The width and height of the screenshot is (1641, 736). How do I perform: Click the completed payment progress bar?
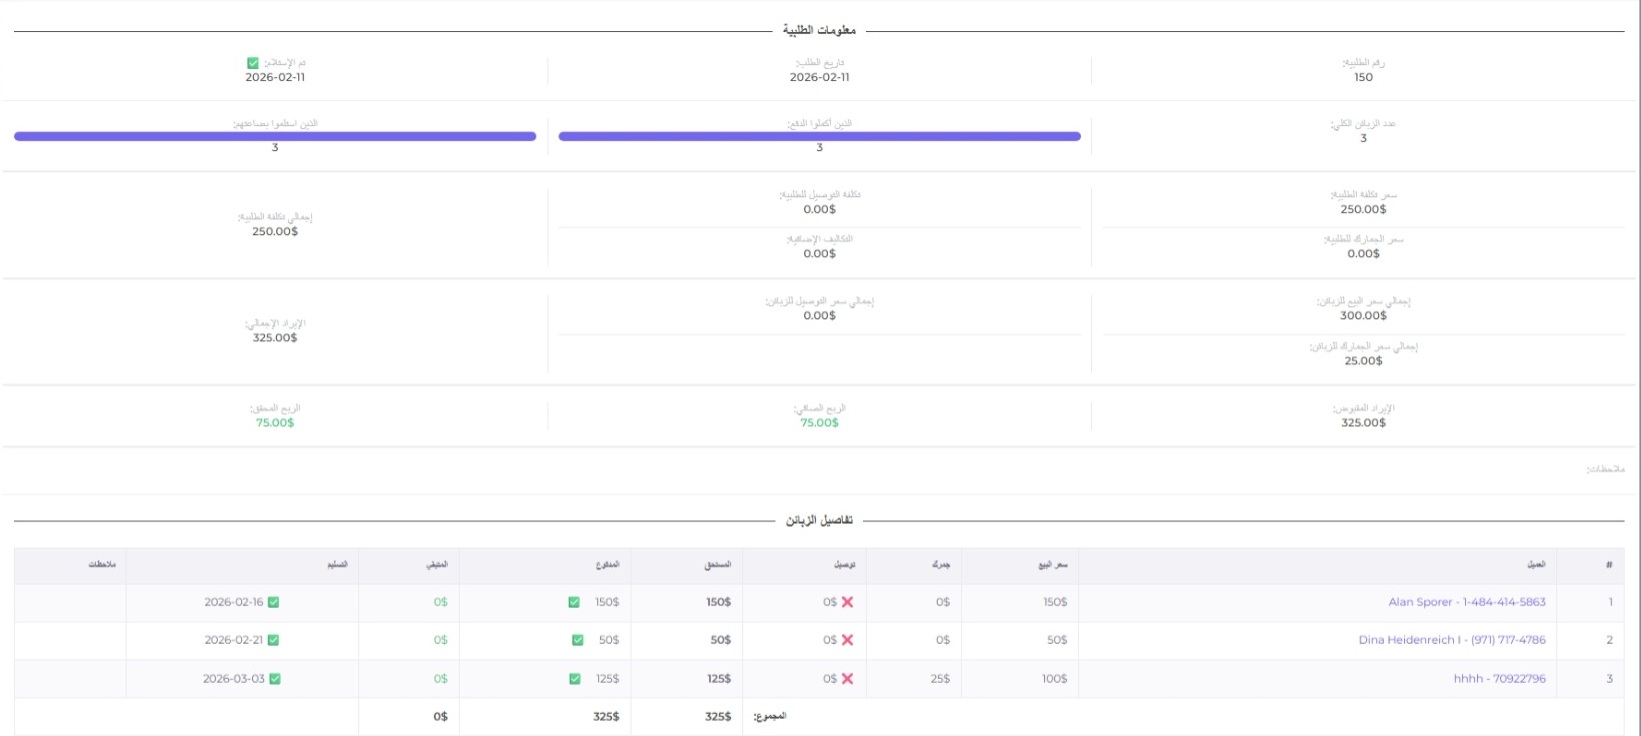[819, 136]
